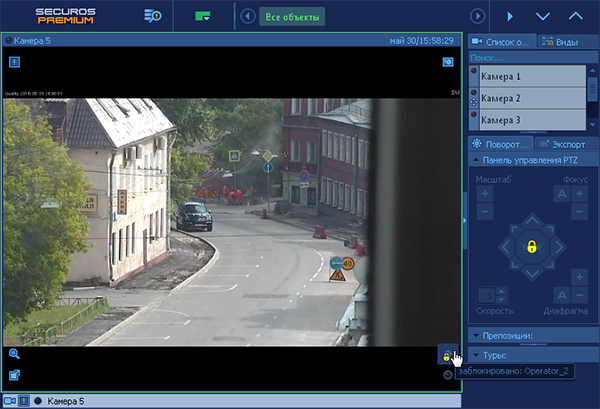The width and height of the screenshot is (600, 409).
Task: Open the 'Экспорт' tab
Action: (567, 144)
